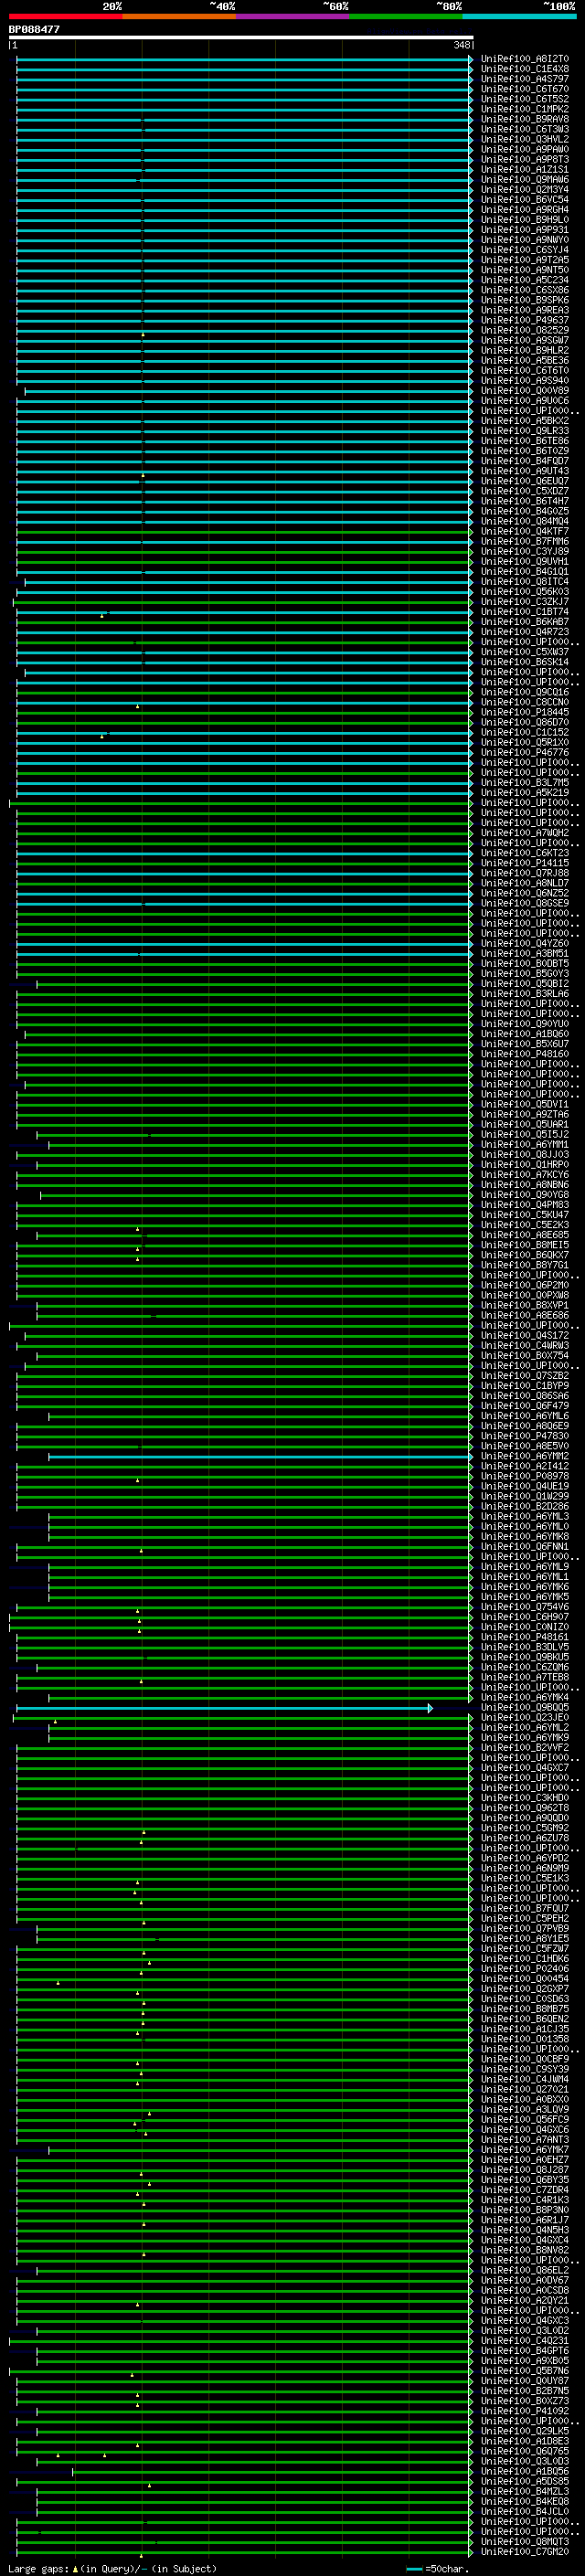This screenshot has width=585, height=2576.
Task: Open hit UniRef100_C6T670
Action: pyautogui.click(x=525, y=89)
